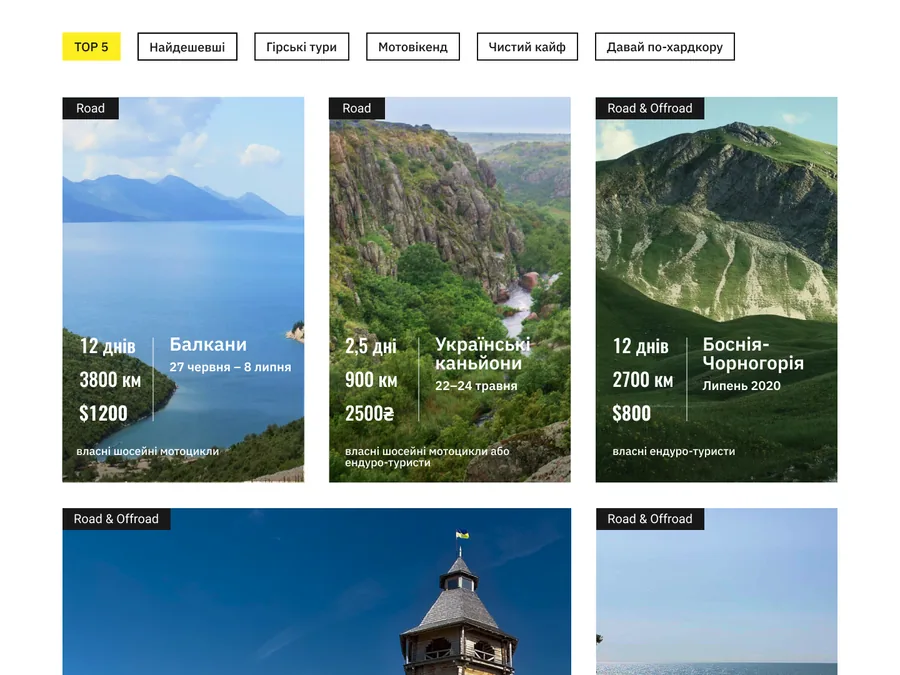Click the 2,5 дні duration text

coord(371,346)
